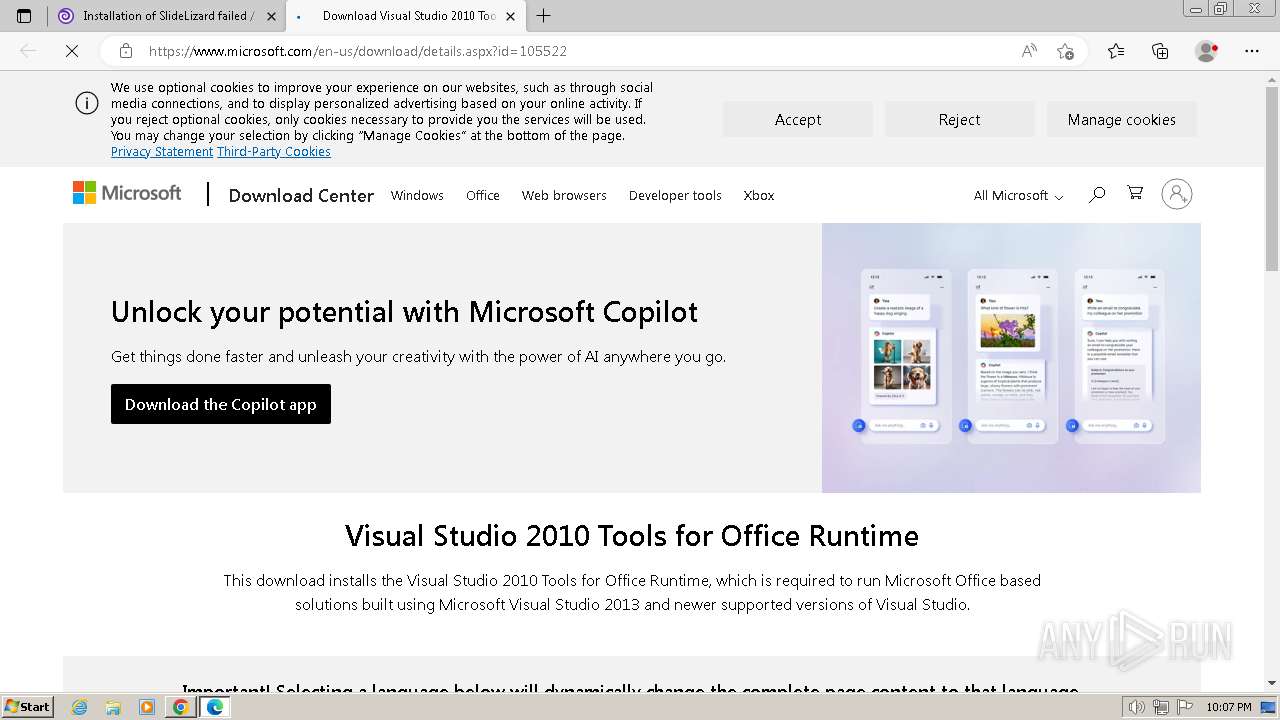Close the Download Visual Studio tab
Viewport: 1280px width, 720px height.
click(x=511, y=16)
